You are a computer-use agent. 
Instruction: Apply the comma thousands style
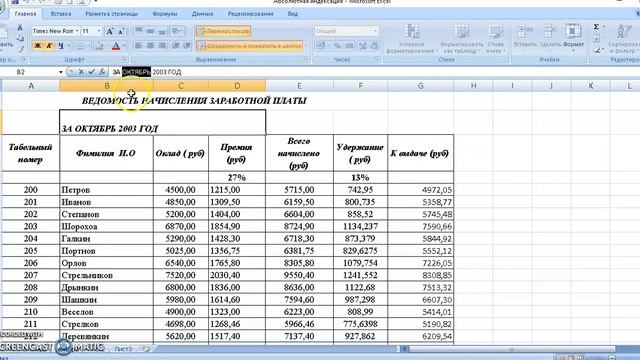coord(349,46)
